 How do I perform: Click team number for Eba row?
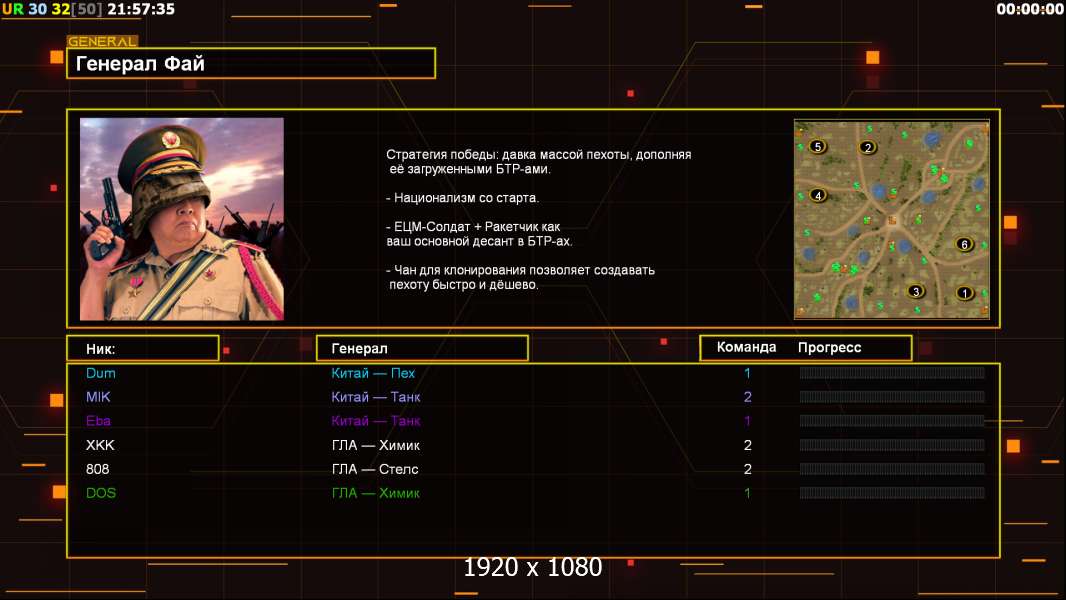click(747, 421)
